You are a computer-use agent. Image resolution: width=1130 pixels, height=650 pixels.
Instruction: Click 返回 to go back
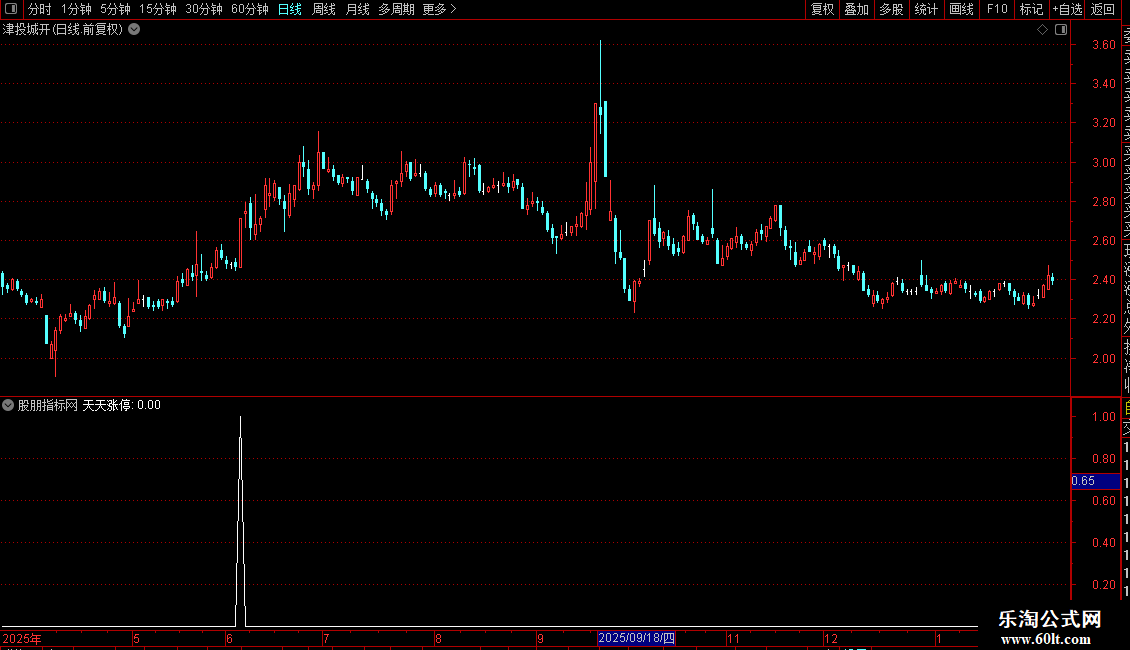point(1103,9)
